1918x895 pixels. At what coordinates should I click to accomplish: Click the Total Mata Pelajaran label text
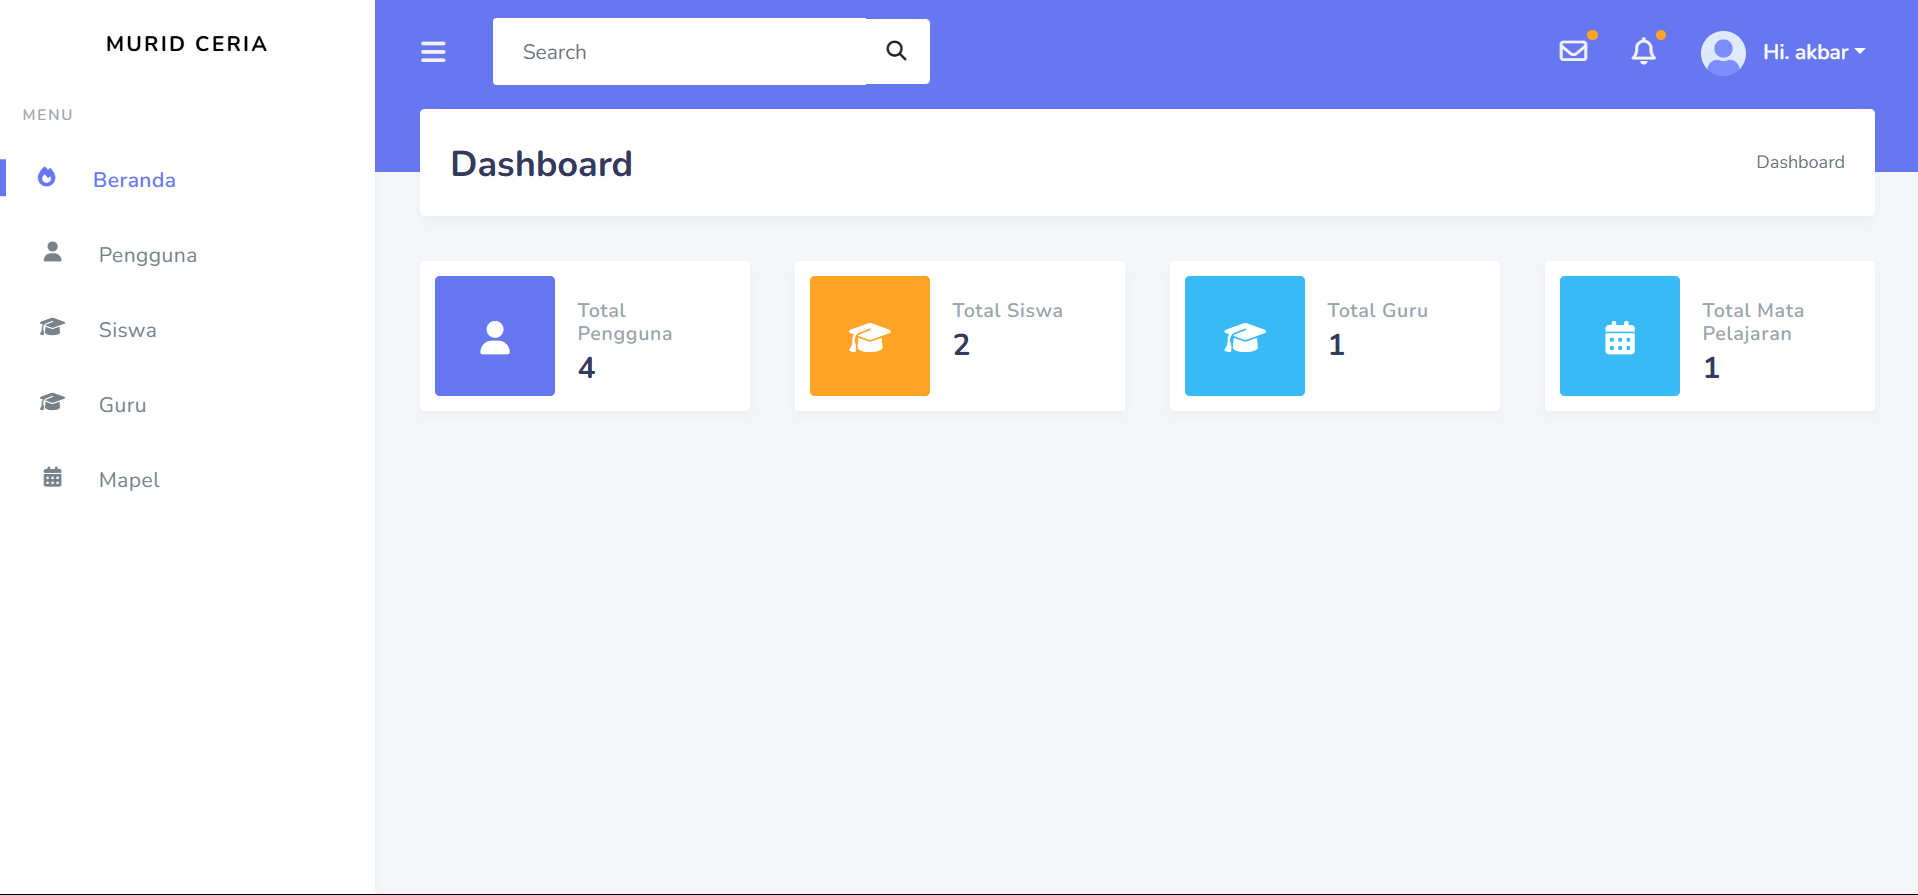point(1753,322)
